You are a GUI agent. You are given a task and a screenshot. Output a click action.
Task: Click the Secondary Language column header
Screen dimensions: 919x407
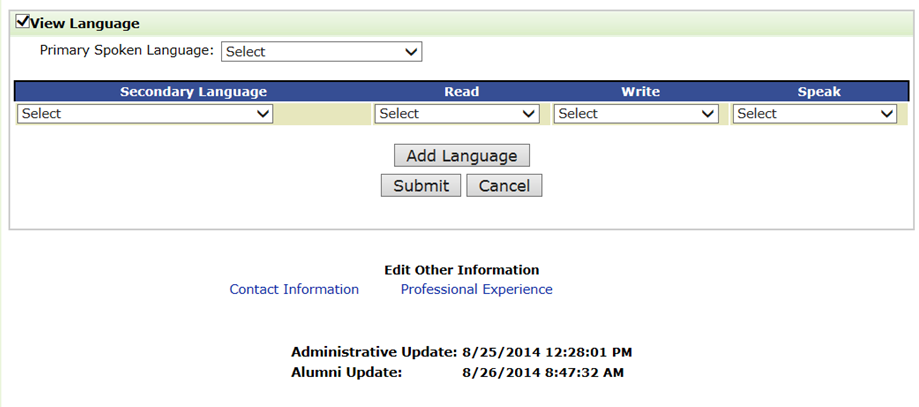click(193, 92)
